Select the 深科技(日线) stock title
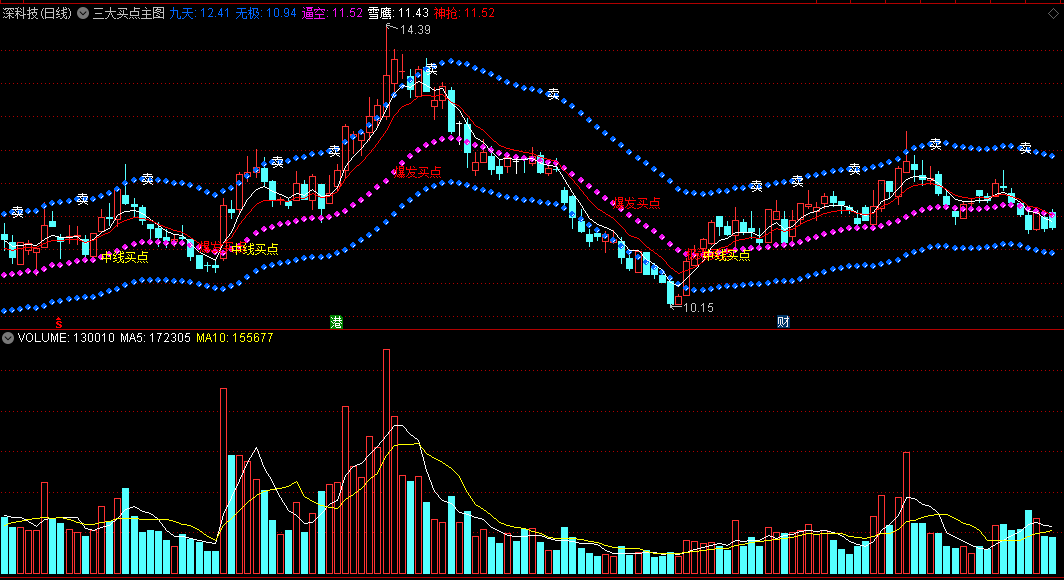The image size is (1064, 580). (37, 13)
